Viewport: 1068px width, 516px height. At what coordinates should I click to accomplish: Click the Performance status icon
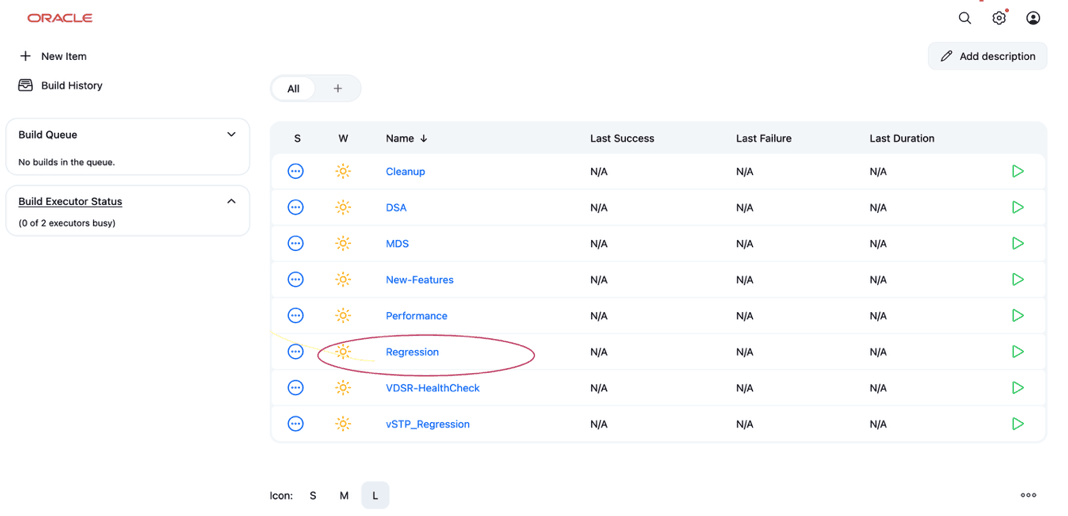click(296, 316)
